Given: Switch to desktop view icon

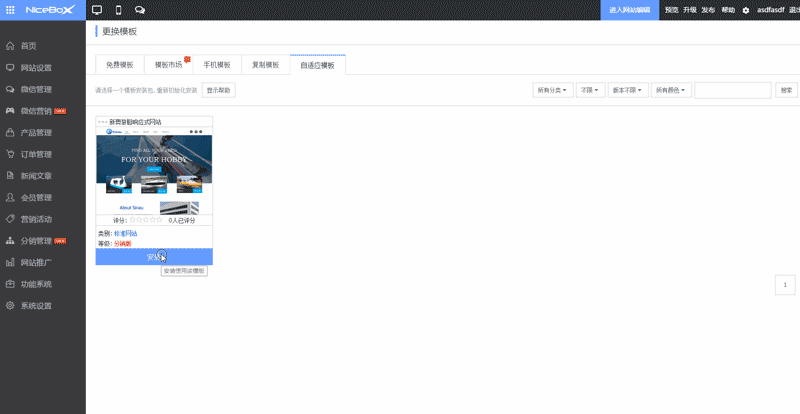Looking at the screenshot, I should [x=97, y=10].
